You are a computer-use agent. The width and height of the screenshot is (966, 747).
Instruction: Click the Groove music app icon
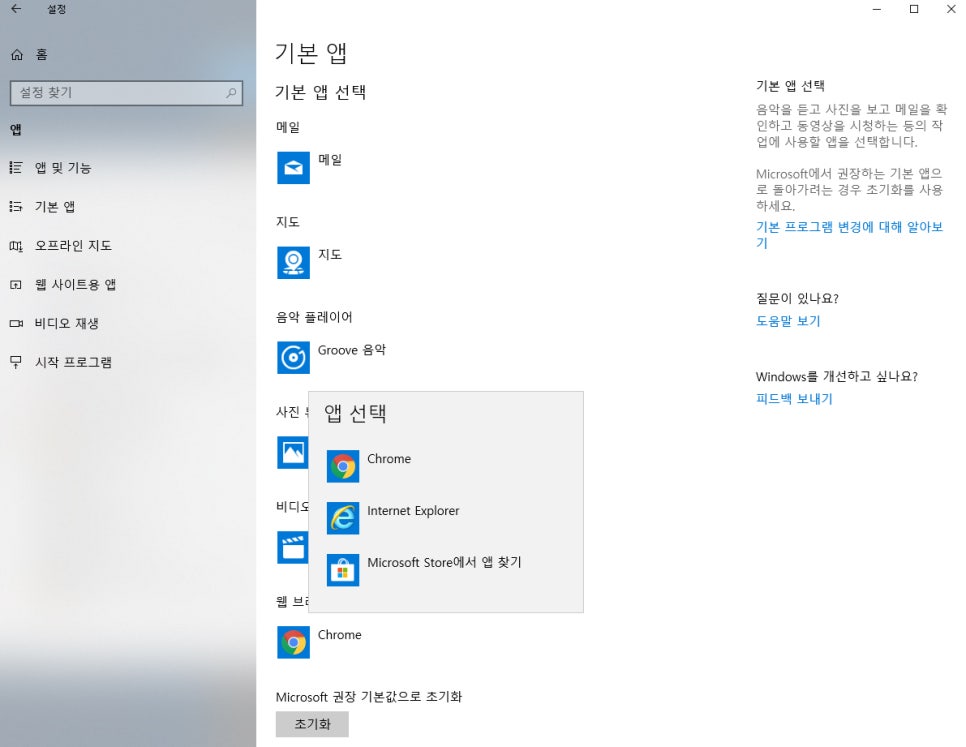click(293, 357)
